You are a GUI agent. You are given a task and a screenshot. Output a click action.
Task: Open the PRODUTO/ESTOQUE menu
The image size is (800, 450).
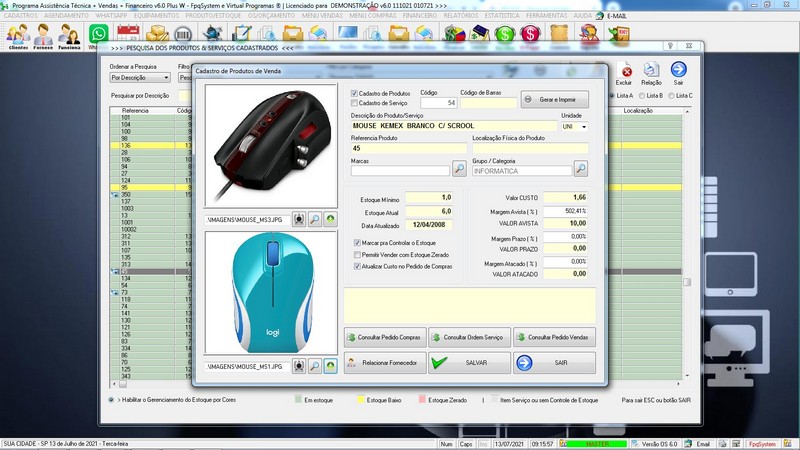point(213,16)
